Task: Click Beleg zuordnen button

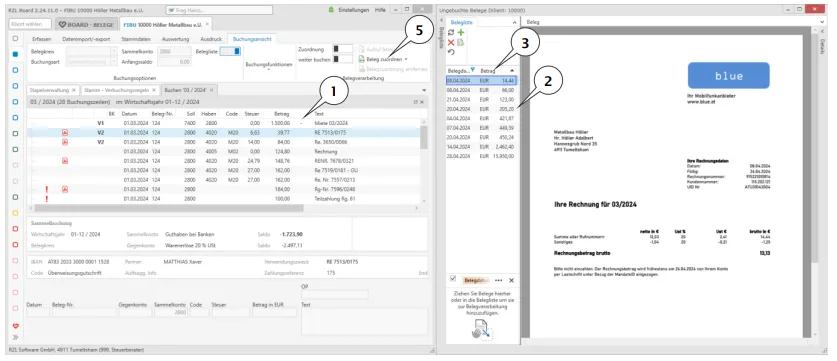Action: tap(380, 59)
